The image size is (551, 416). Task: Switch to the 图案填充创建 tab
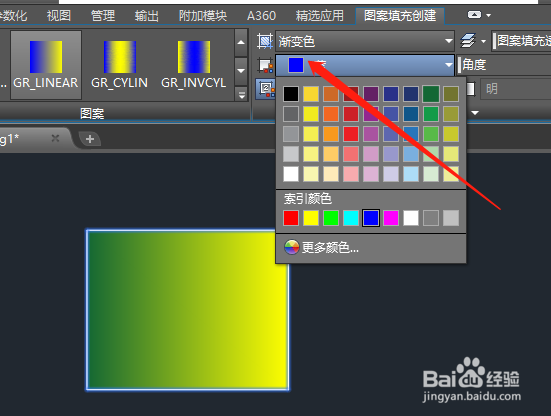point(400,15)
